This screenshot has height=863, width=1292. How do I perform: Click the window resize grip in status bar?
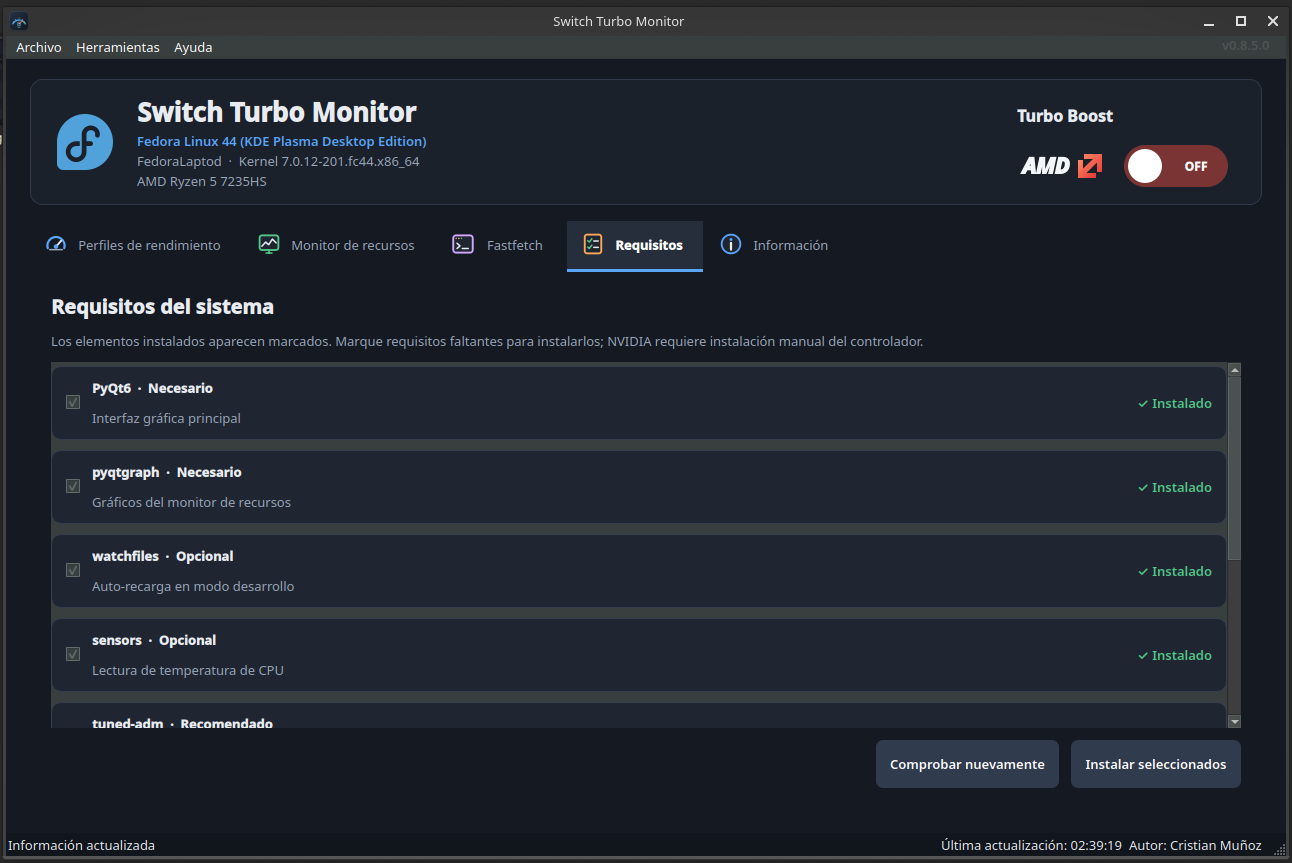tap(1278, 849)
